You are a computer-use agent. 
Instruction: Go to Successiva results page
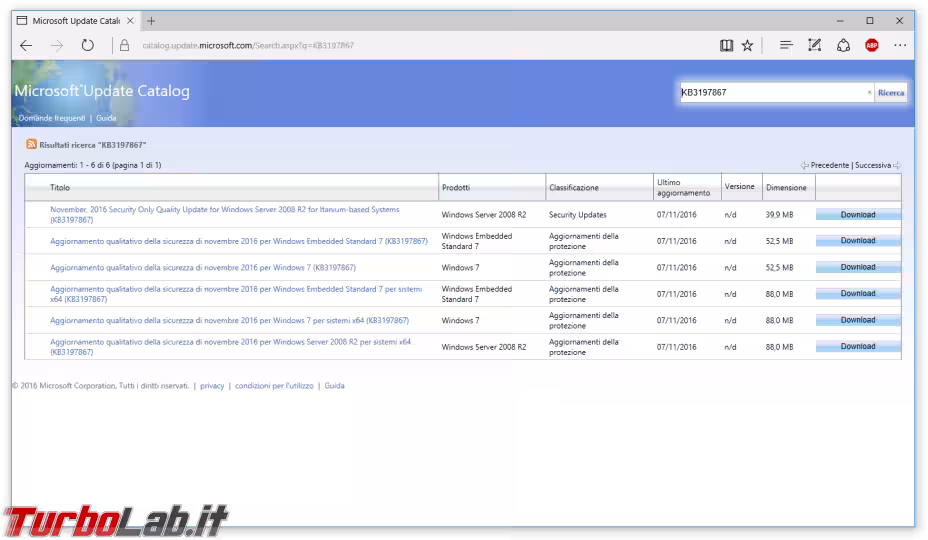(878, 165)
